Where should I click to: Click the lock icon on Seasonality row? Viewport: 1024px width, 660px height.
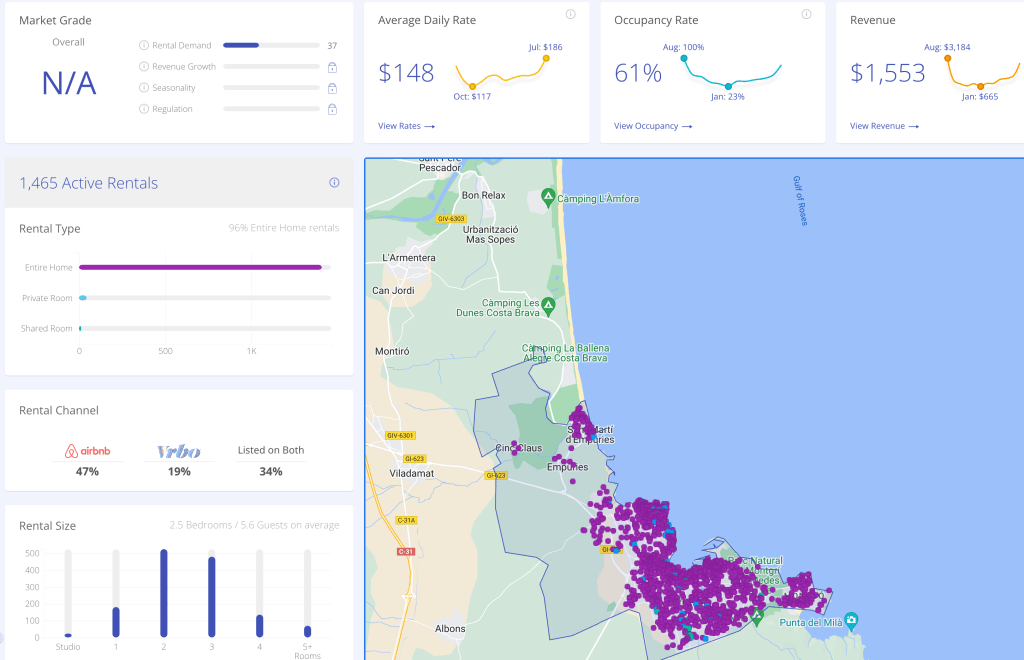click(332, 88)
